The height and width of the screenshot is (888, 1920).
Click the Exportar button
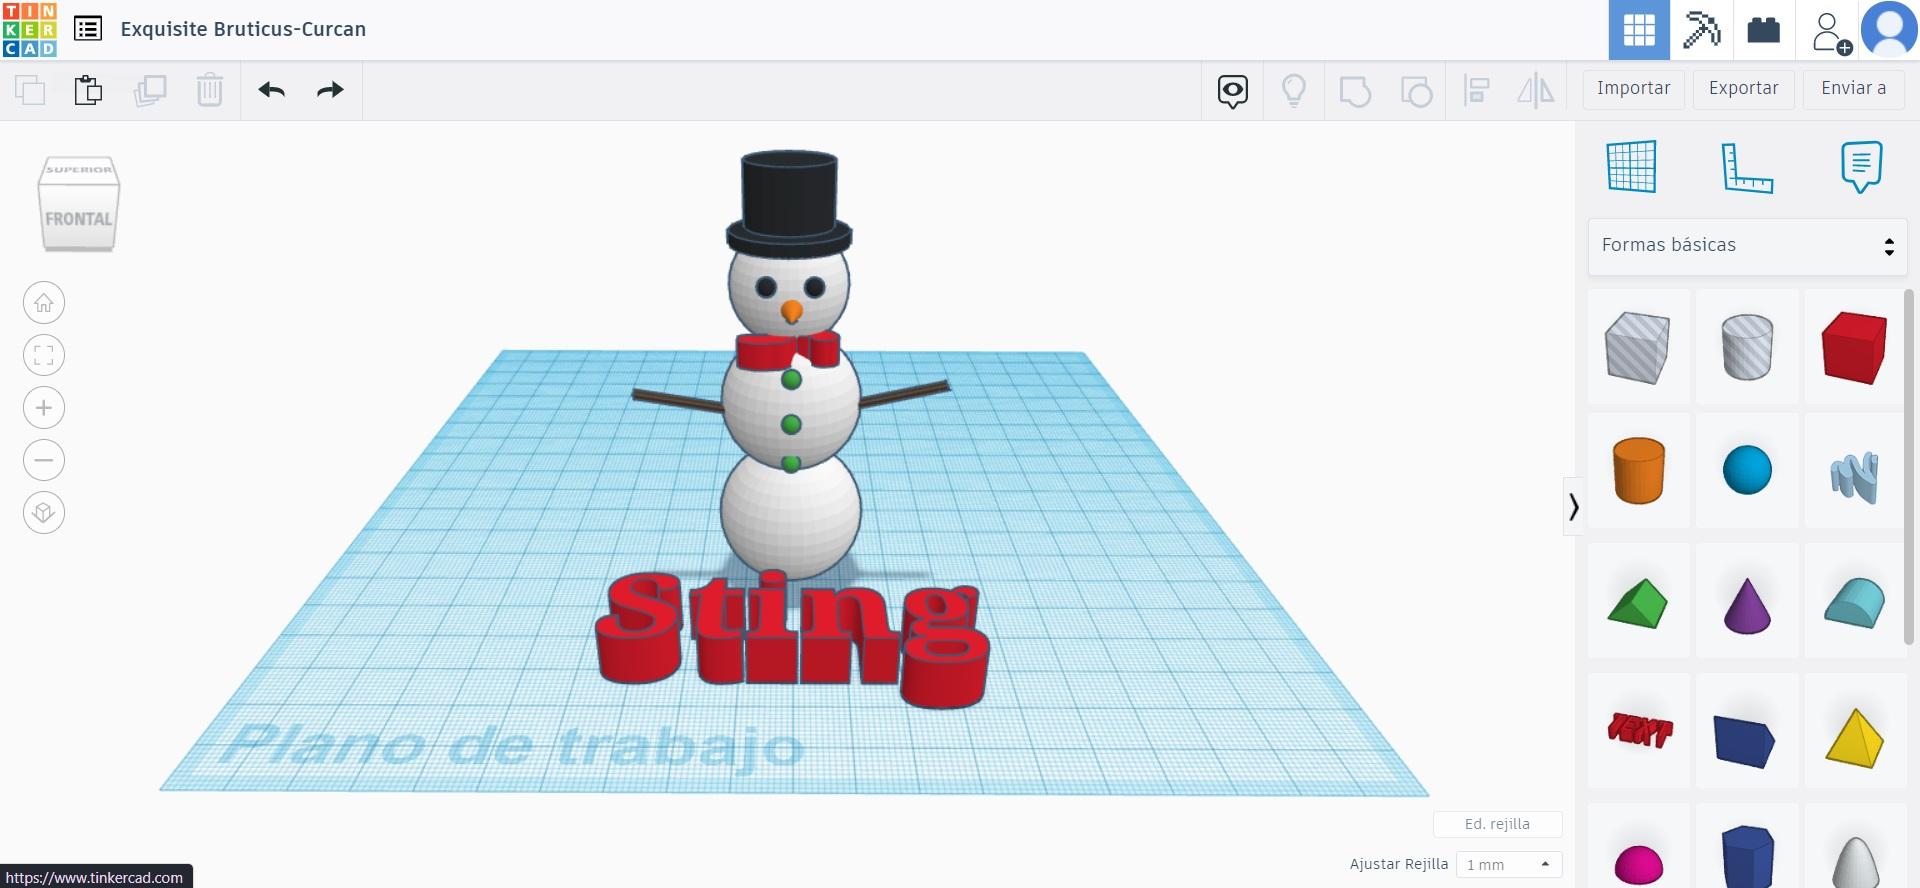tap(1744, 89)
